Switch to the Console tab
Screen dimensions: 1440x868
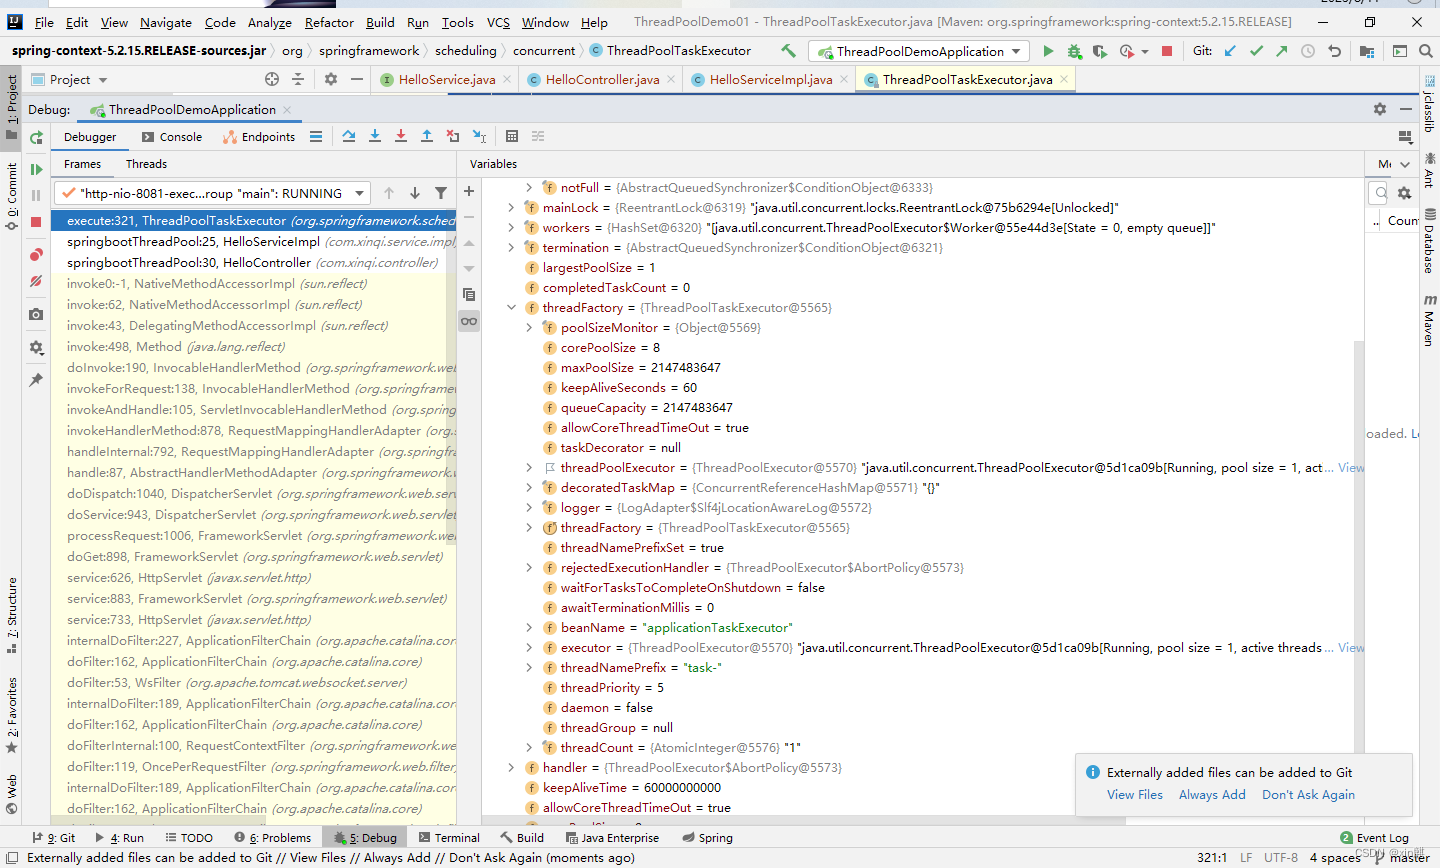point(172,137)
